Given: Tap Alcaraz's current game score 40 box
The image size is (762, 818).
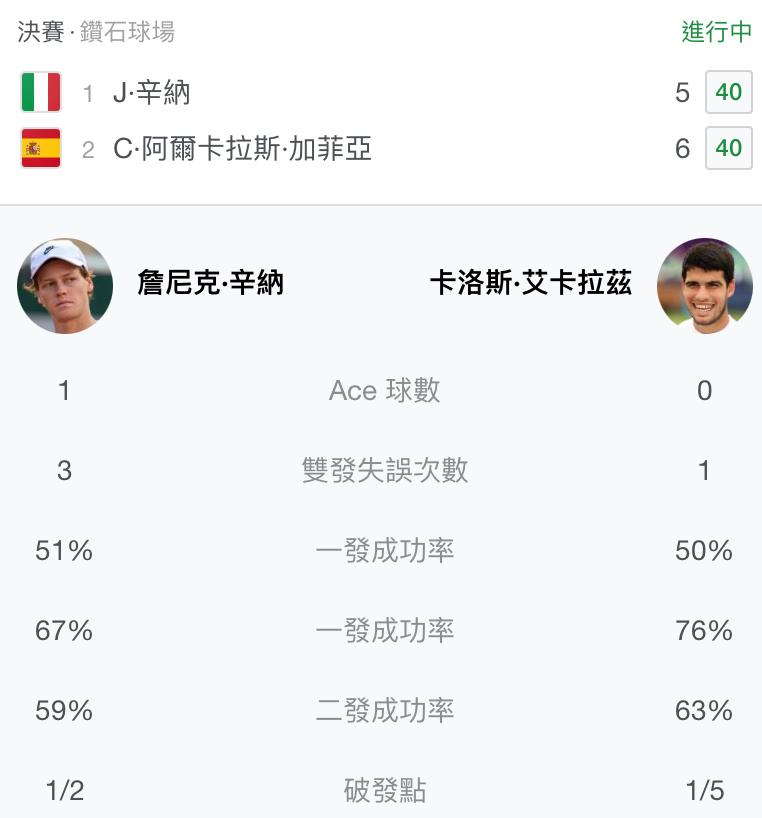Looking at the screenshot, I should coord(729,148).
